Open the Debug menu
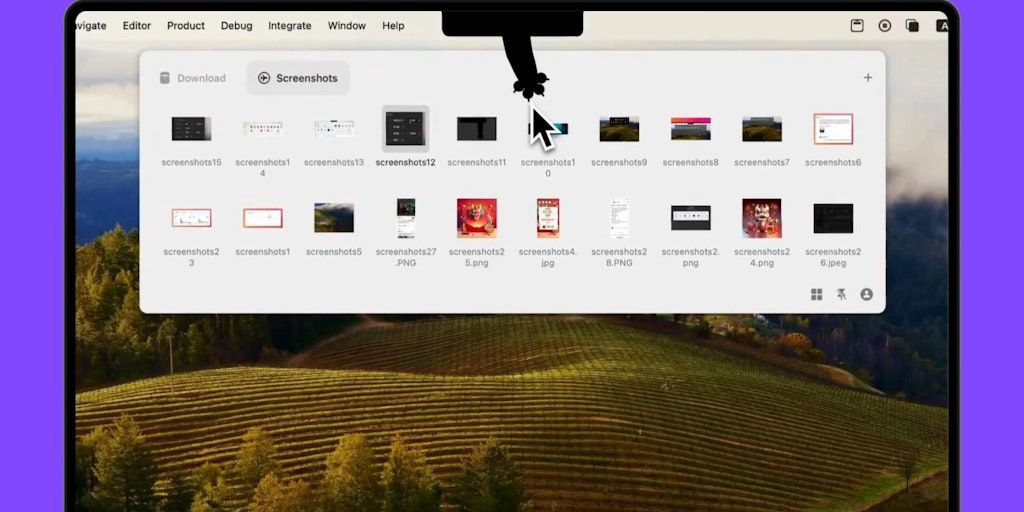The image size is (1024, 512). (x=236, y=26)
